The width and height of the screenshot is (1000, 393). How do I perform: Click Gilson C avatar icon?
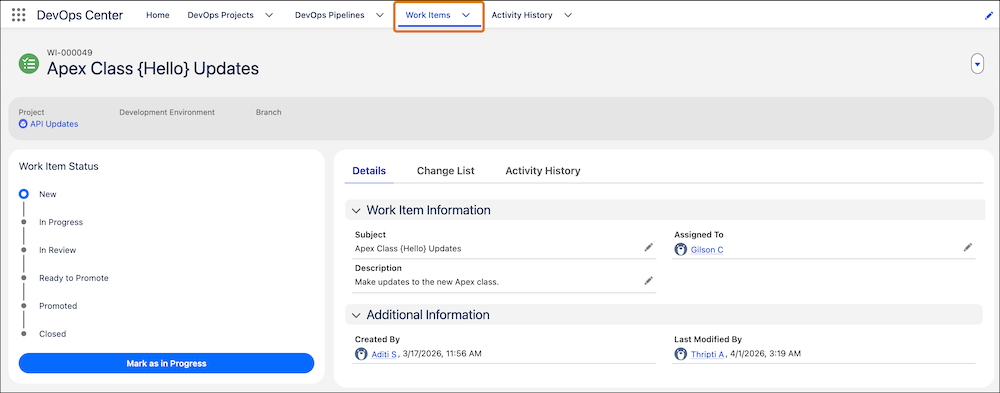[x=680, y=249]
